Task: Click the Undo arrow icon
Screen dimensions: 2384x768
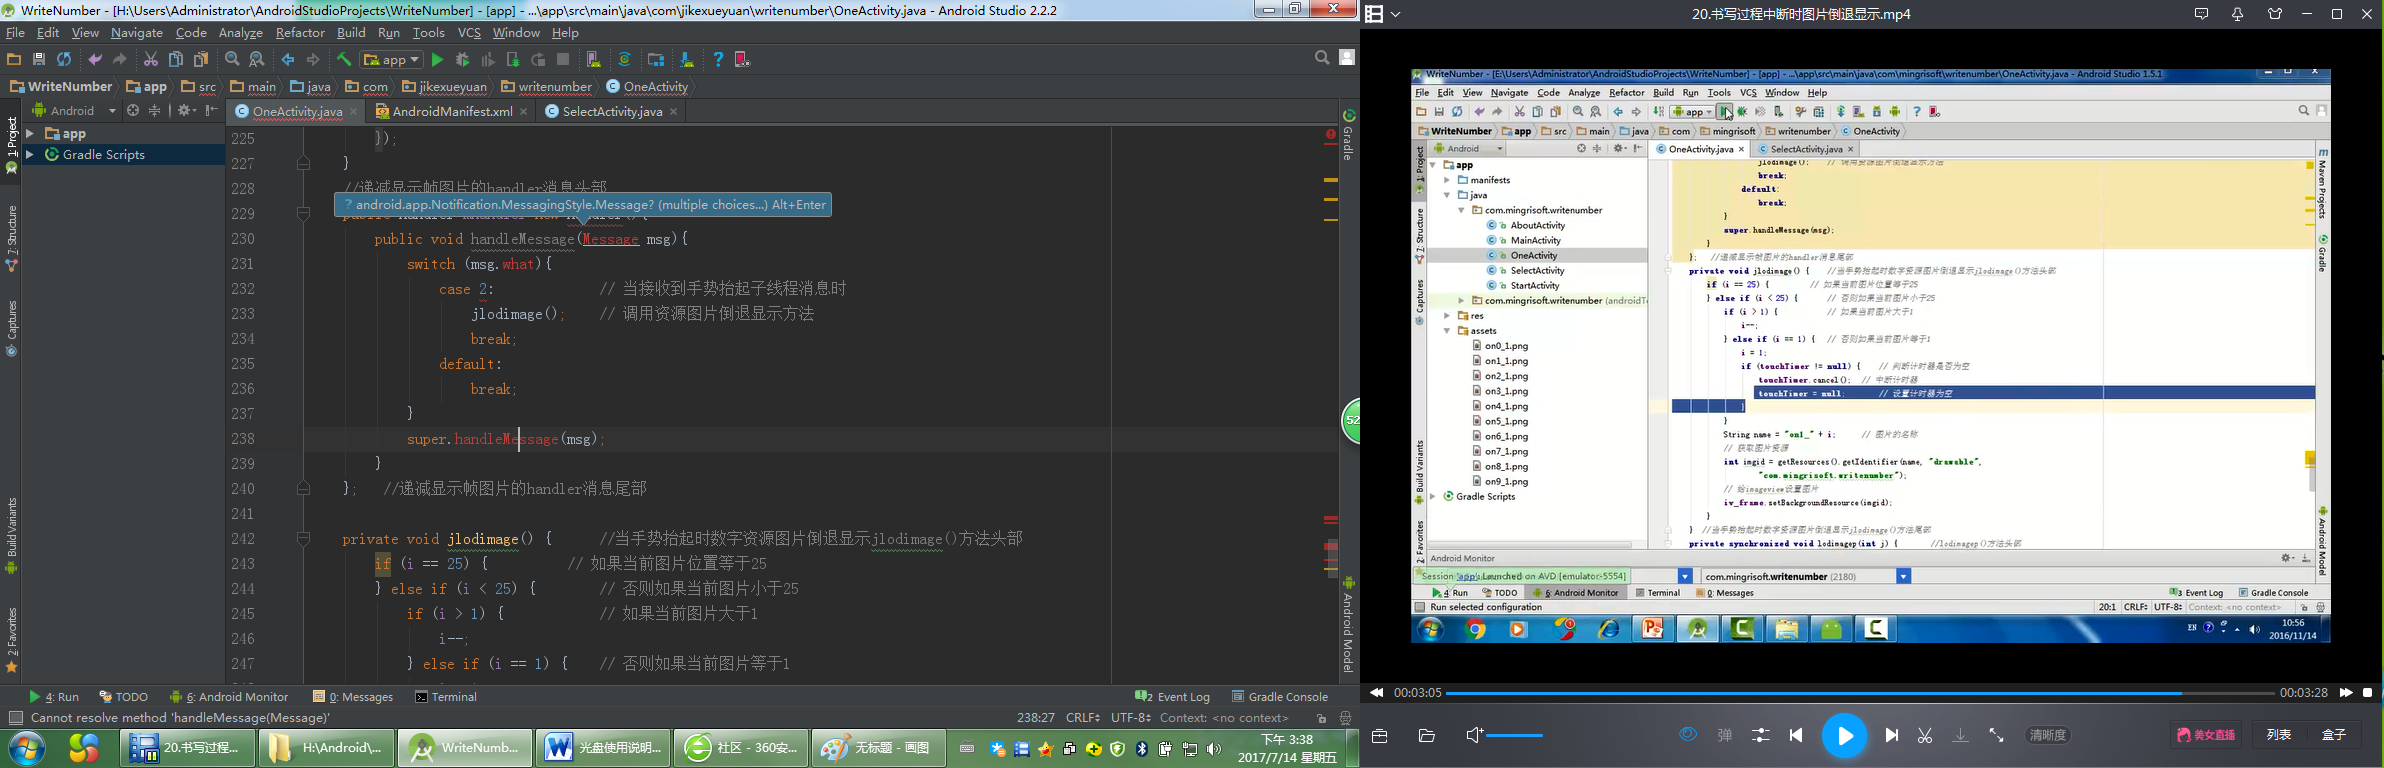Action: click(95, 60)
